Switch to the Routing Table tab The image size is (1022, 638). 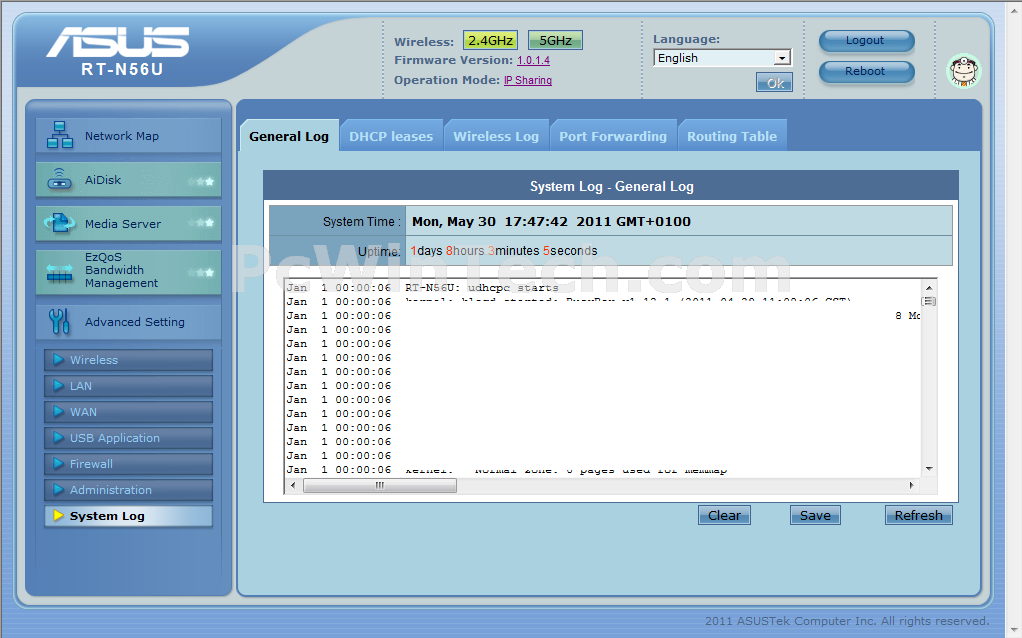pyautogui.click(x=732, y=136)
